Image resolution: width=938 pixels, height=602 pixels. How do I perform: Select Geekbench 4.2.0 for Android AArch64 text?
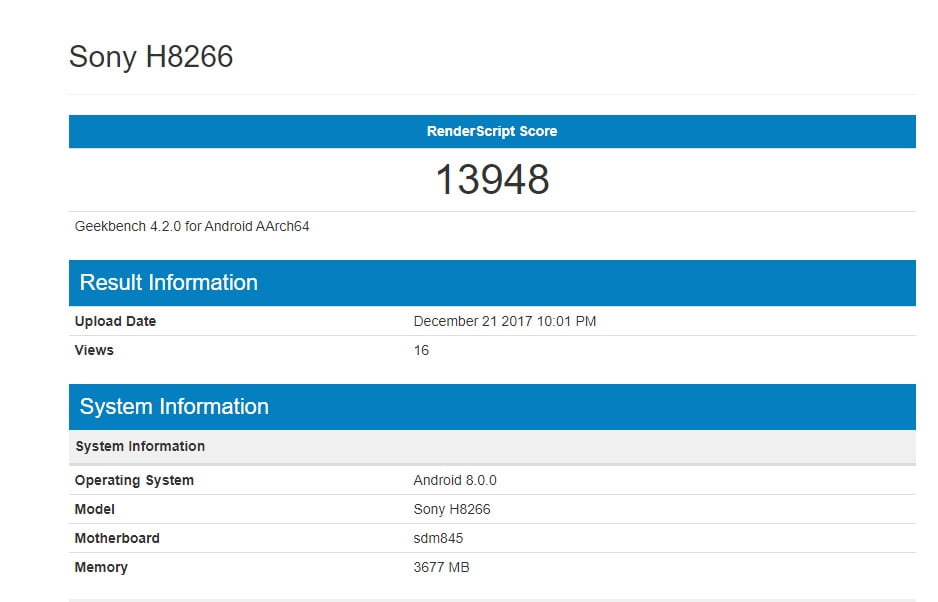point(191,226)
